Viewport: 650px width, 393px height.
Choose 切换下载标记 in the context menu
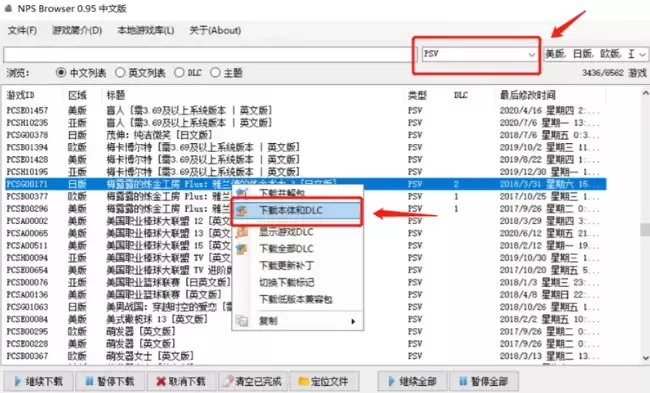point(297,282)
